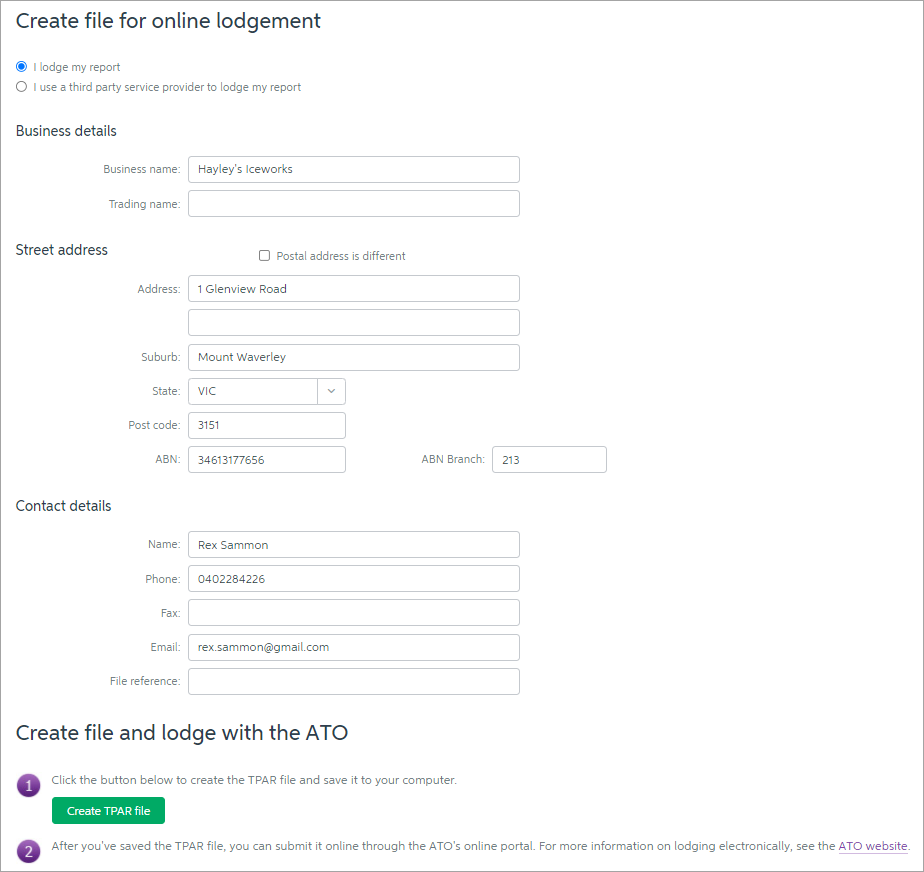924x872 pixels.
Task: Click the Post code field 3151
Action: 267,425
